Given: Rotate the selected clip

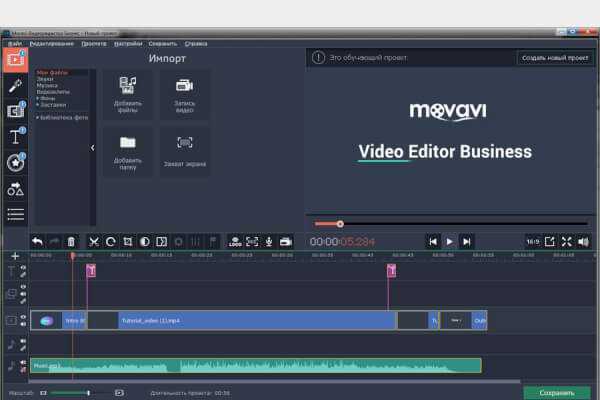Looking at the screenshot, I should coord(111,242).
